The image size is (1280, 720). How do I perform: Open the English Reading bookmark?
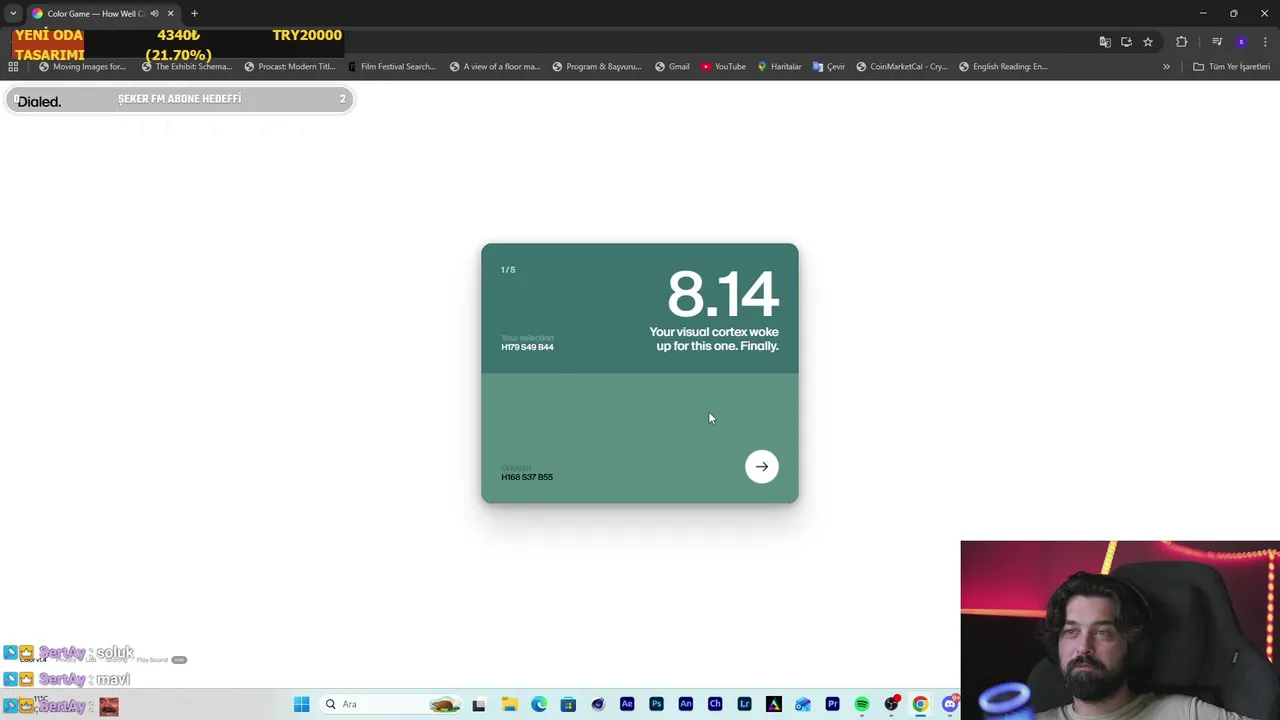[x=1003, y=67]
